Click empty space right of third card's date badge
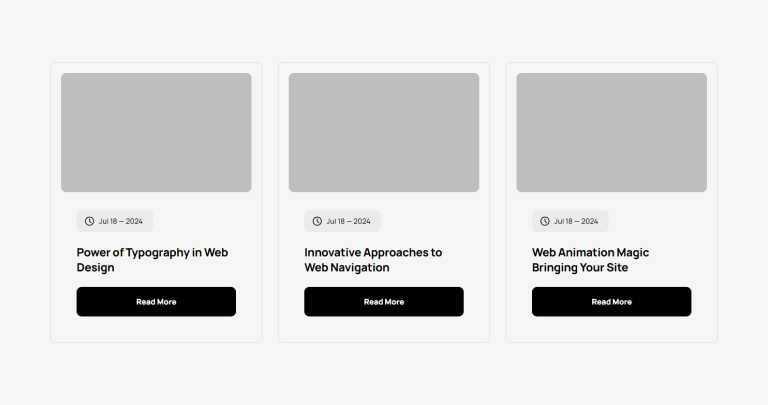The height and width of the screenshot is (405, 768). pos(655,221)
